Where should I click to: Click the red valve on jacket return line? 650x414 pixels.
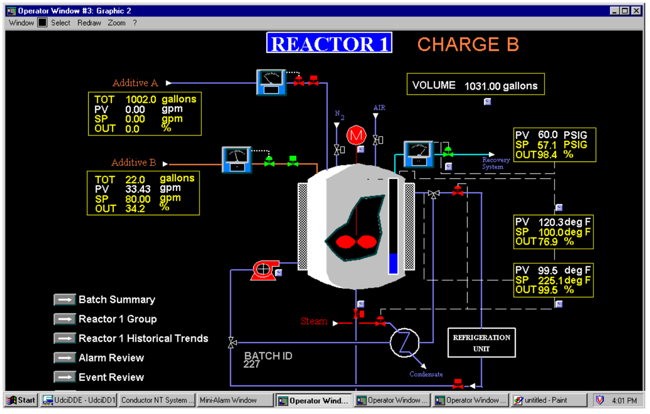pyautogui.click(x=458, y=191)
